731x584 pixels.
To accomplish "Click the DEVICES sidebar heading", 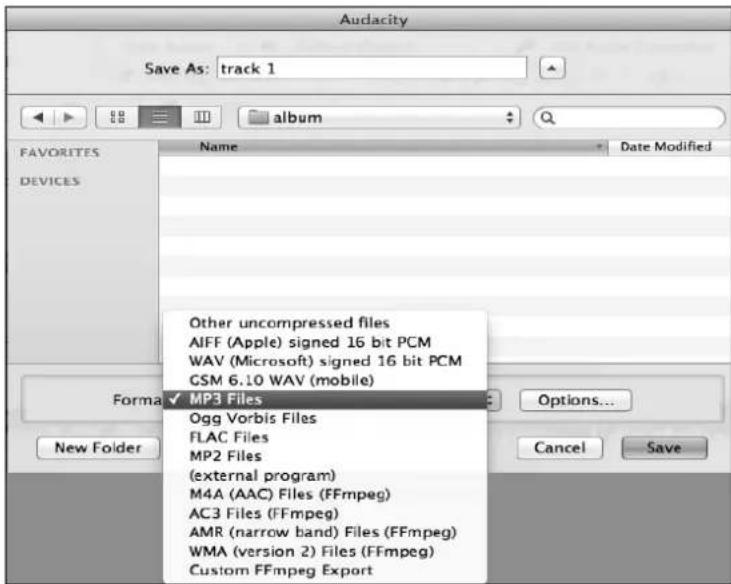I will point(50,181).
